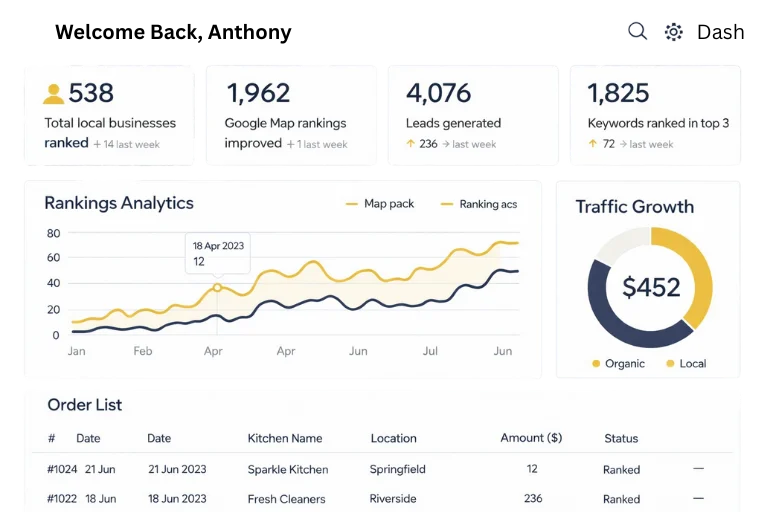Click the Welcome Back, Anthony title
The image size is (768, 512).
173,32
